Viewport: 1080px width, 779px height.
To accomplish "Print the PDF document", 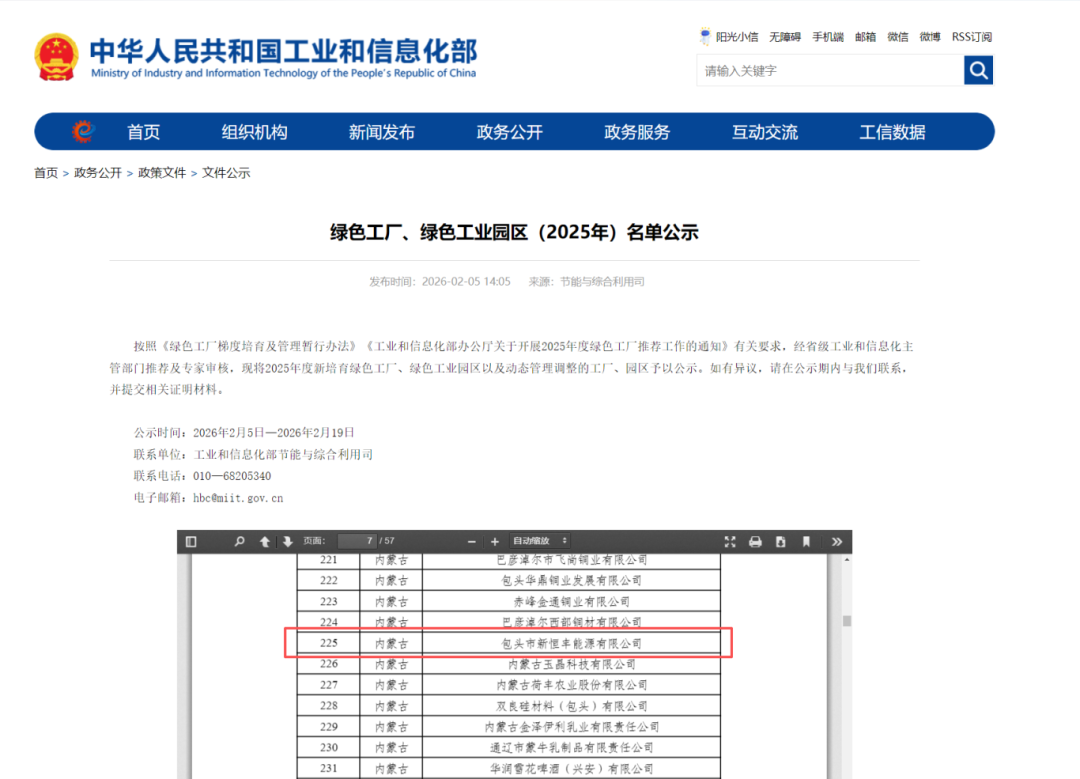I will click(x=755, y=542).
